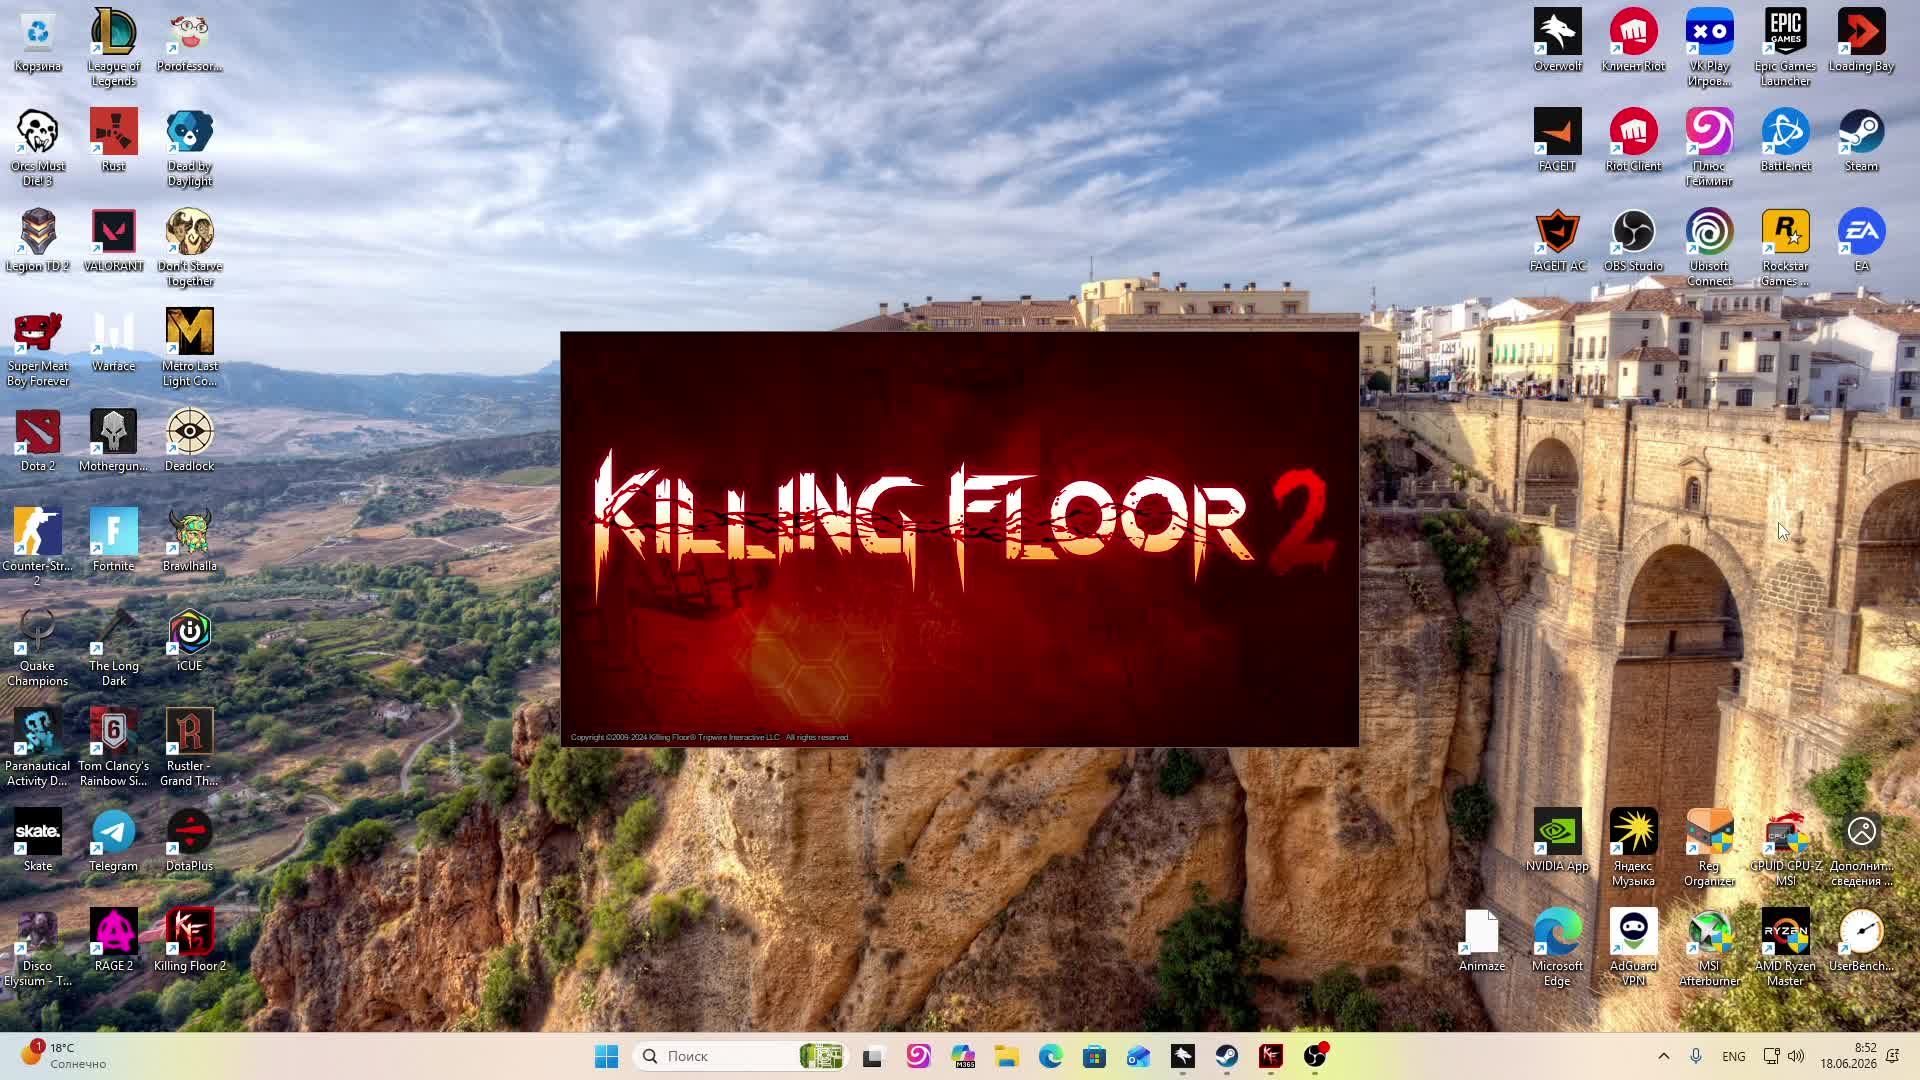The image size is (1920, 1080).
Task: Select the Counter-Strike 2 desktop icon
Action: point(38,547)
